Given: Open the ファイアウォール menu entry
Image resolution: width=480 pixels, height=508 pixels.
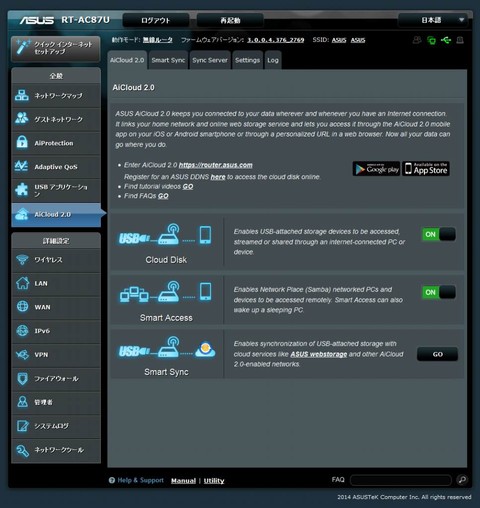Looking at the screenshot, I should pos(56,379).
